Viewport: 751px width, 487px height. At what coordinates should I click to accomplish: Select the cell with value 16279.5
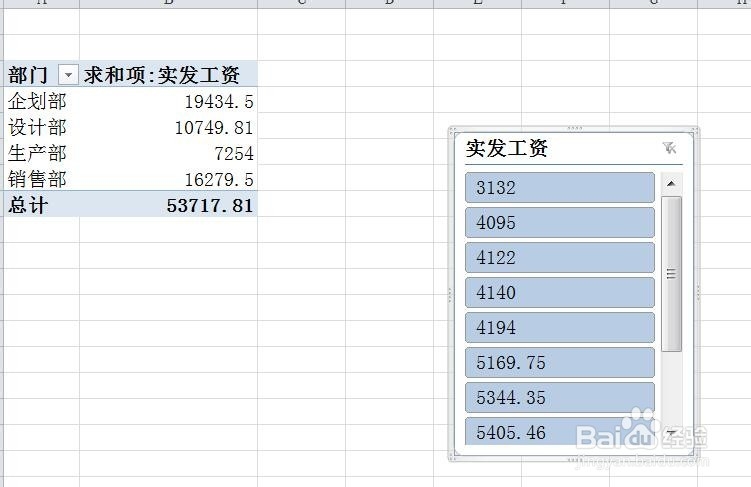[168, 178]
